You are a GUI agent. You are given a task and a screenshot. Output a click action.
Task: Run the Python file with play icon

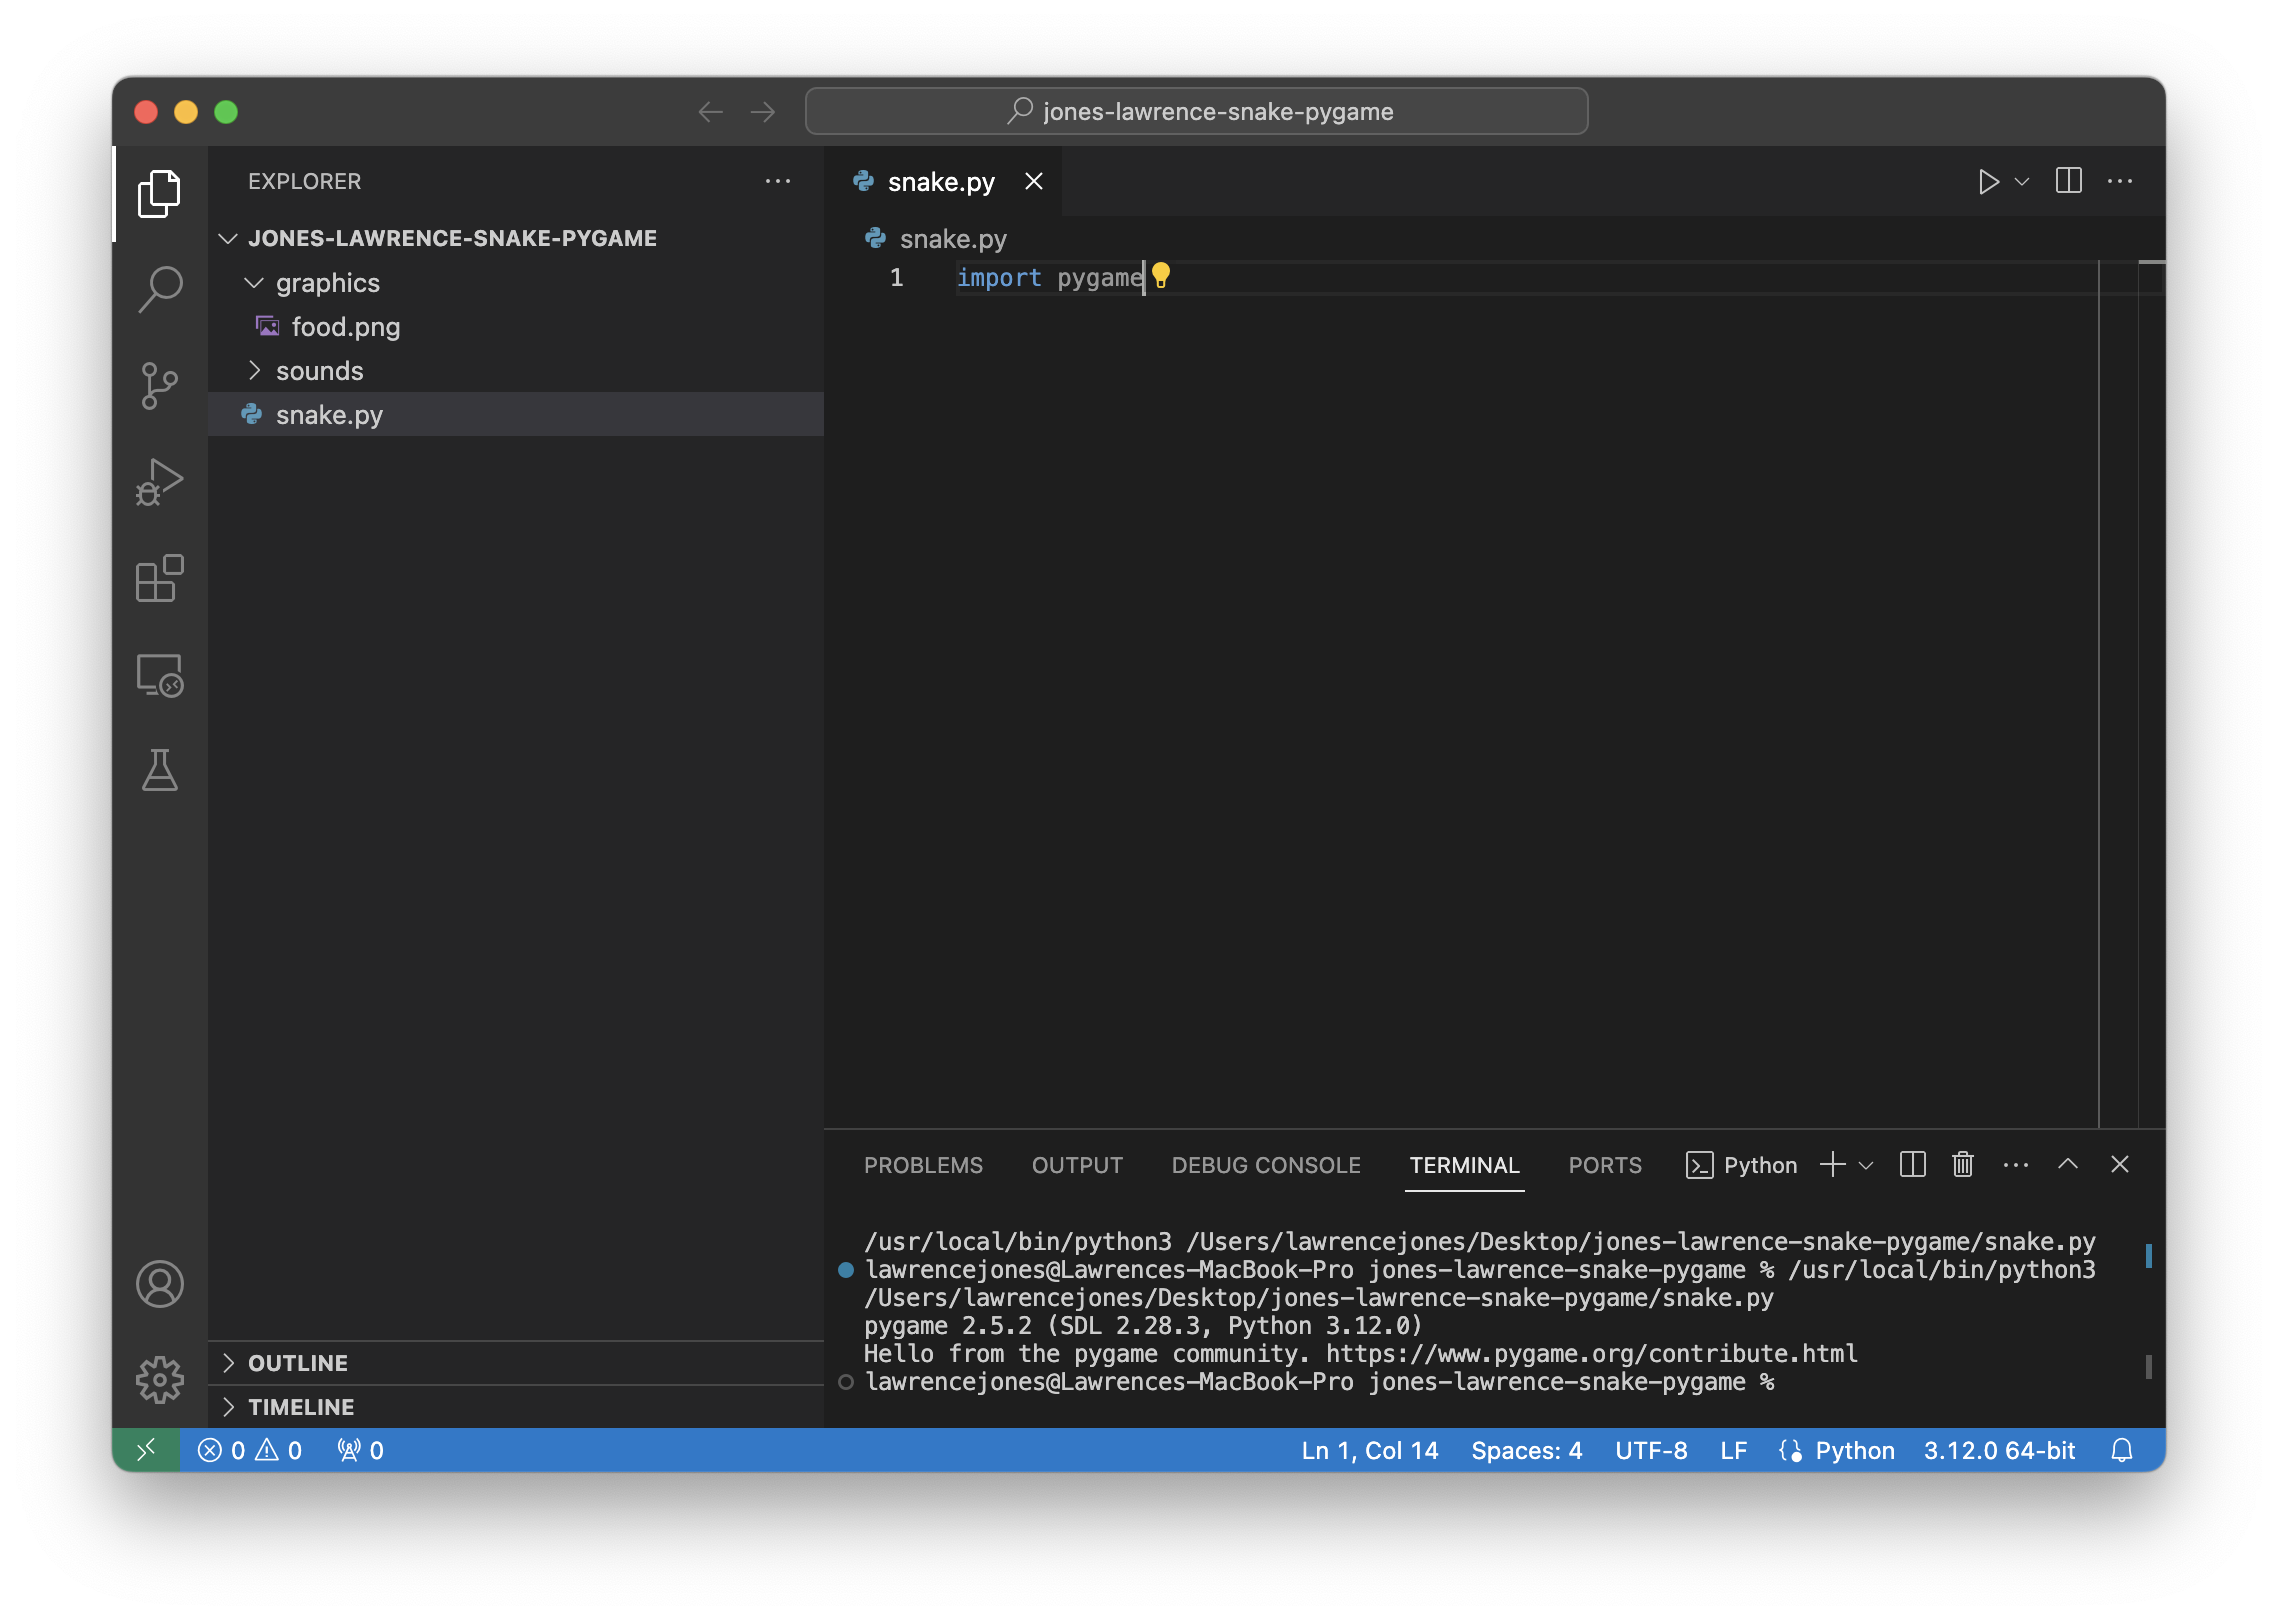1988,181
